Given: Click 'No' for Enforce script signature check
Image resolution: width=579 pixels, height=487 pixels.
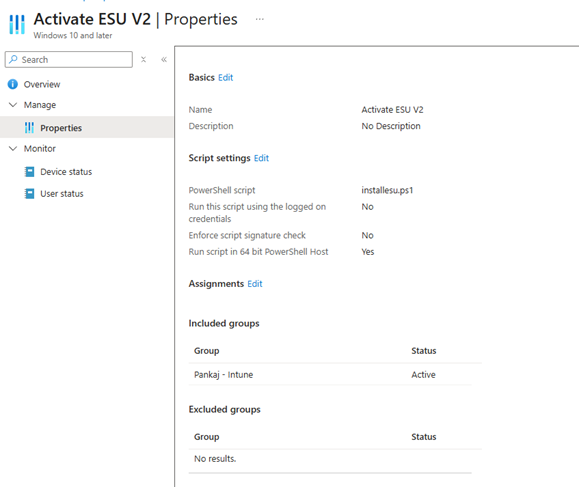Looking at the screenshot, I should [367, 235].
